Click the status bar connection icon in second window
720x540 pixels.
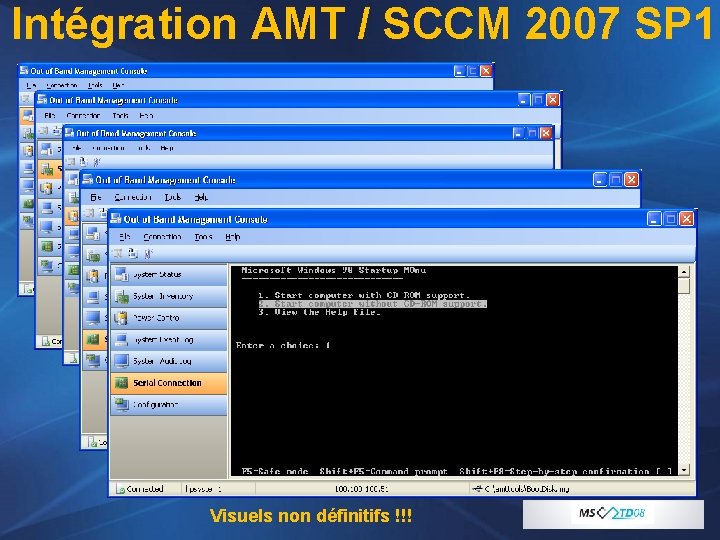tap(46, 341)
